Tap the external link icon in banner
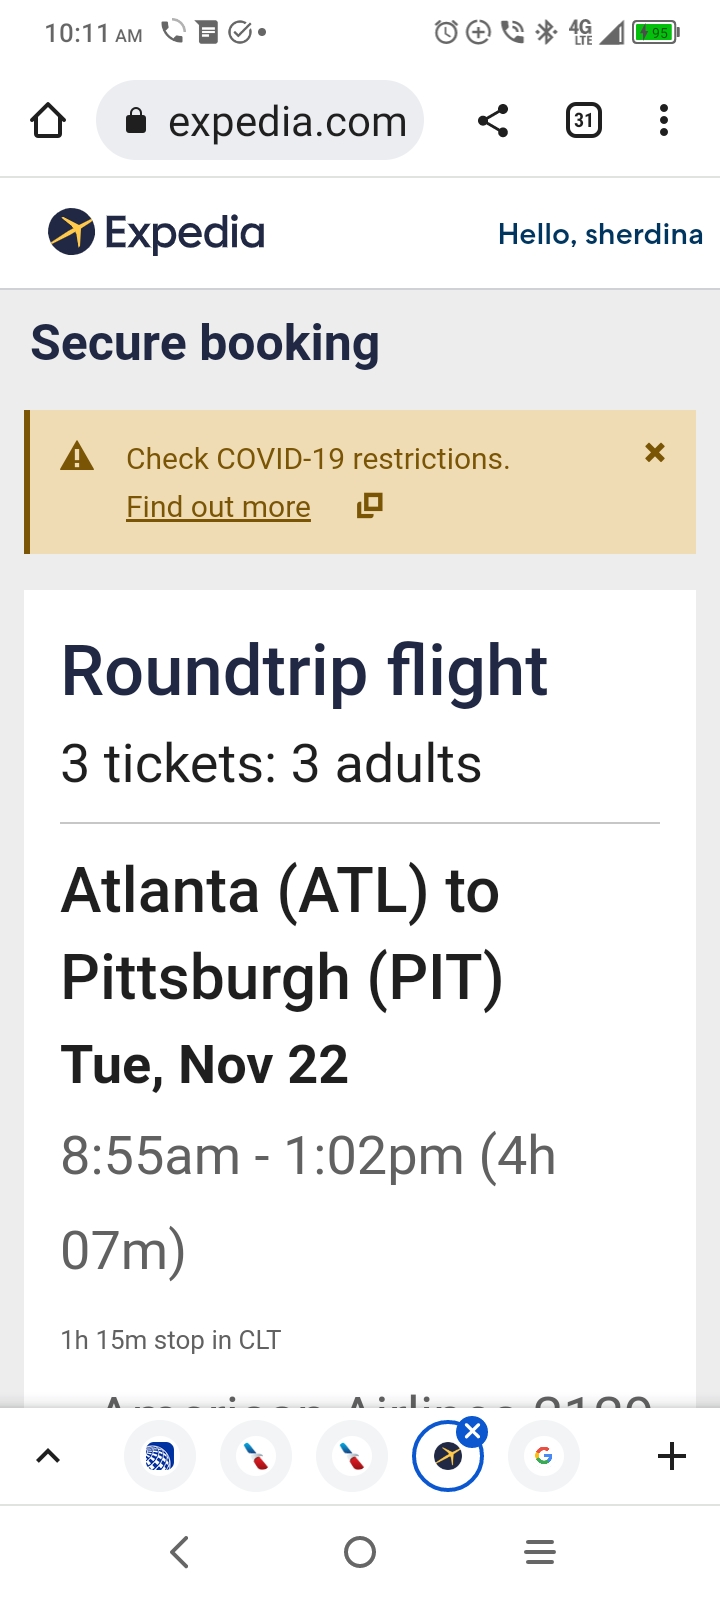Image resolution: width=720 pixels, height=1600 pixels. [x=370, y=505]
